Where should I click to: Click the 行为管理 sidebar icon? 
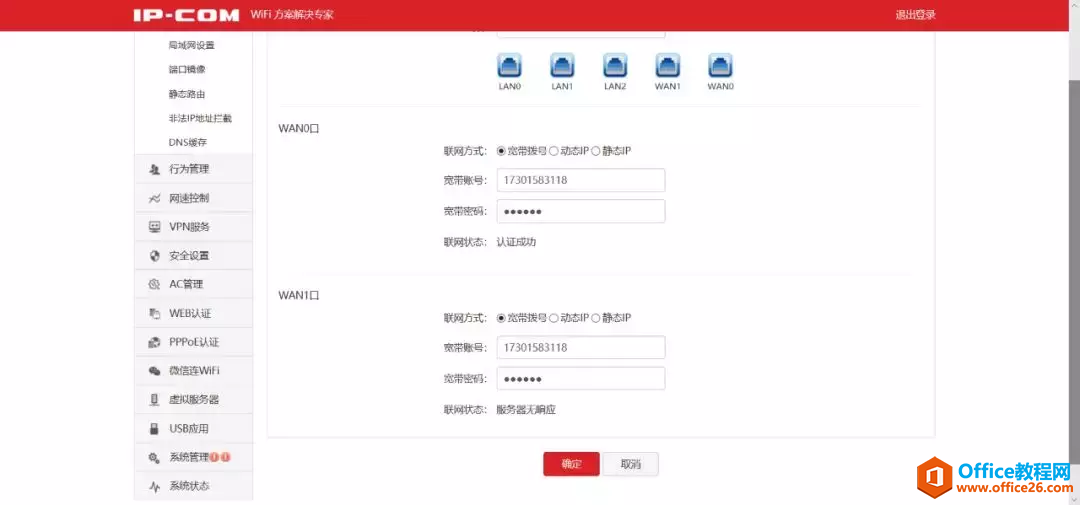tap(154, 169)
